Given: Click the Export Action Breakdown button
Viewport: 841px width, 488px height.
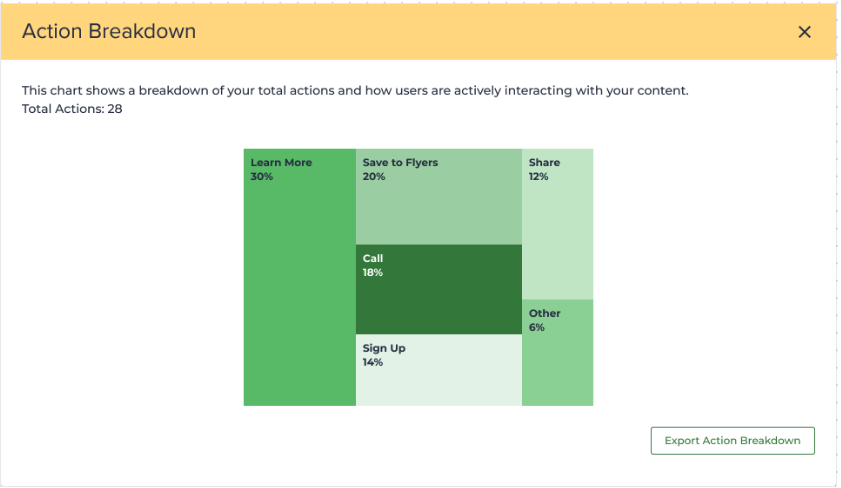Looking at the screenshot, I should (732, 441).
